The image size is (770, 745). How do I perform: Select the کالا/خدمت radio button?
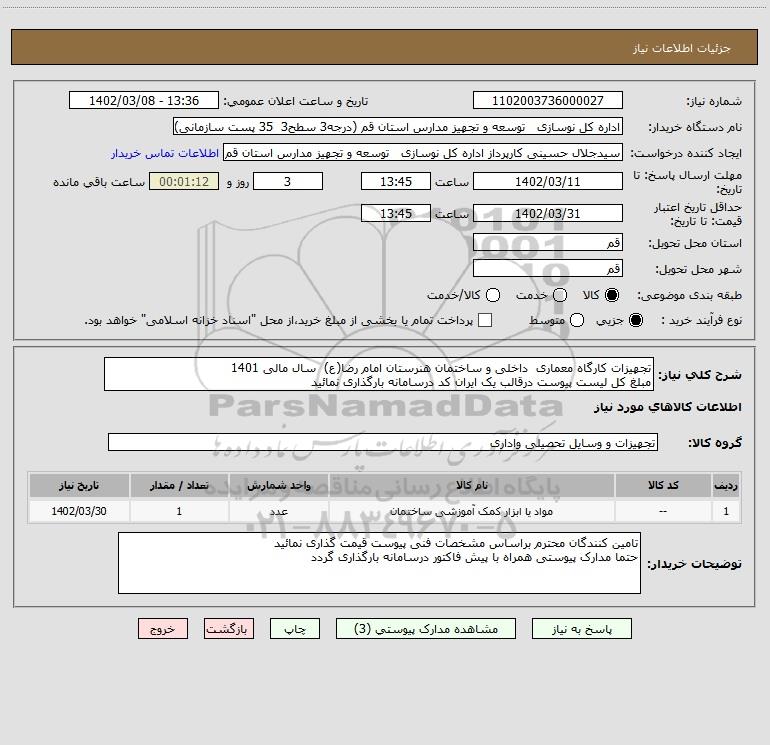pyautogui.click(x=493, y=295)
